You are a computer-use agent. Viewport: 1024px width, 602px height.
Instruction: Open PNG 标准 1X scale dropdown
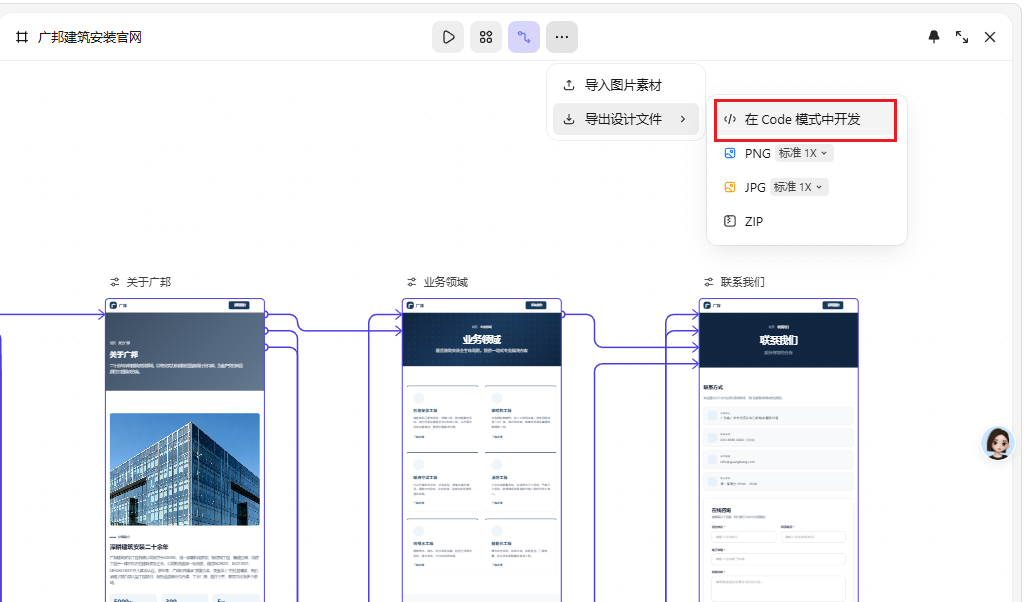pos(805,153)
